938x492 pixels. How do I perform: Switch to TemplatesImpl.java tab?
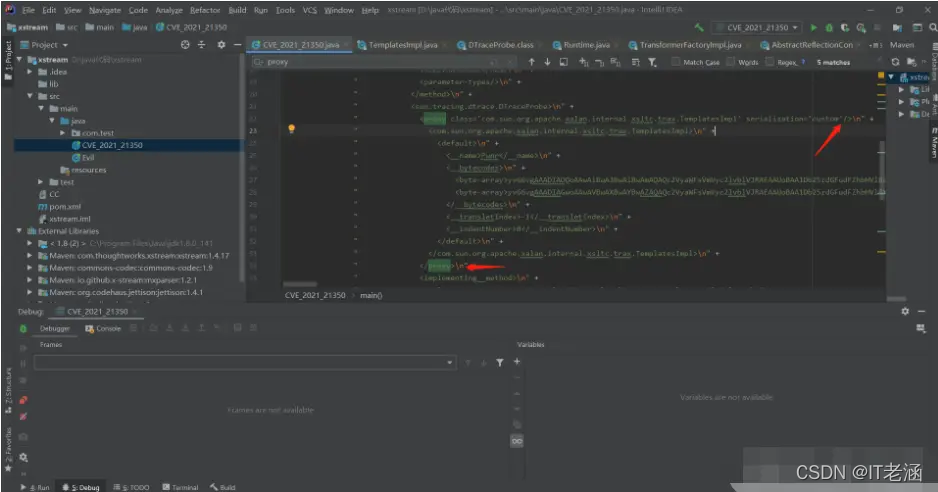[402, 45]
